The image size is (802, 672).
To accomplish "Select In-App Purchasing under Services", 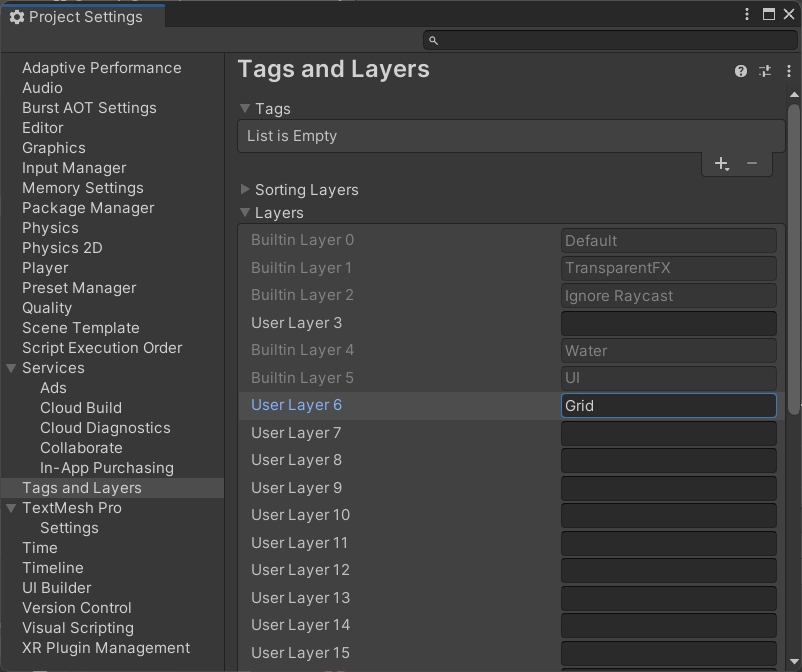I will click(107, 467).
